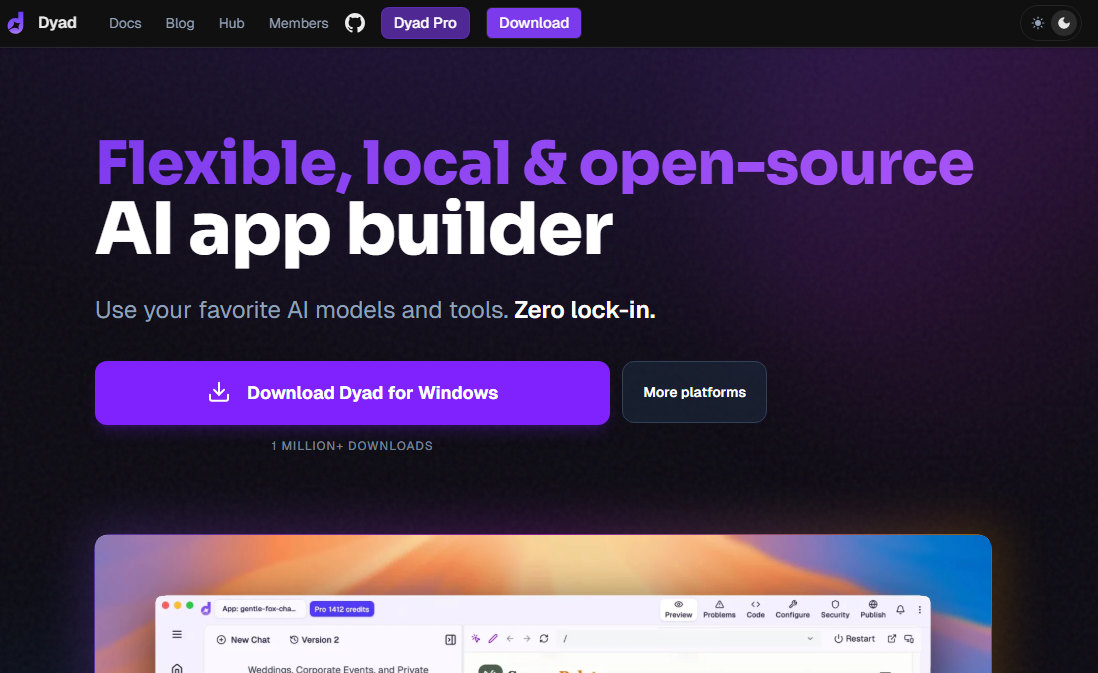Open the GitHub repository icon
Image resolution: width=1098 pixels, height=673 pixels.
(355, 23)
